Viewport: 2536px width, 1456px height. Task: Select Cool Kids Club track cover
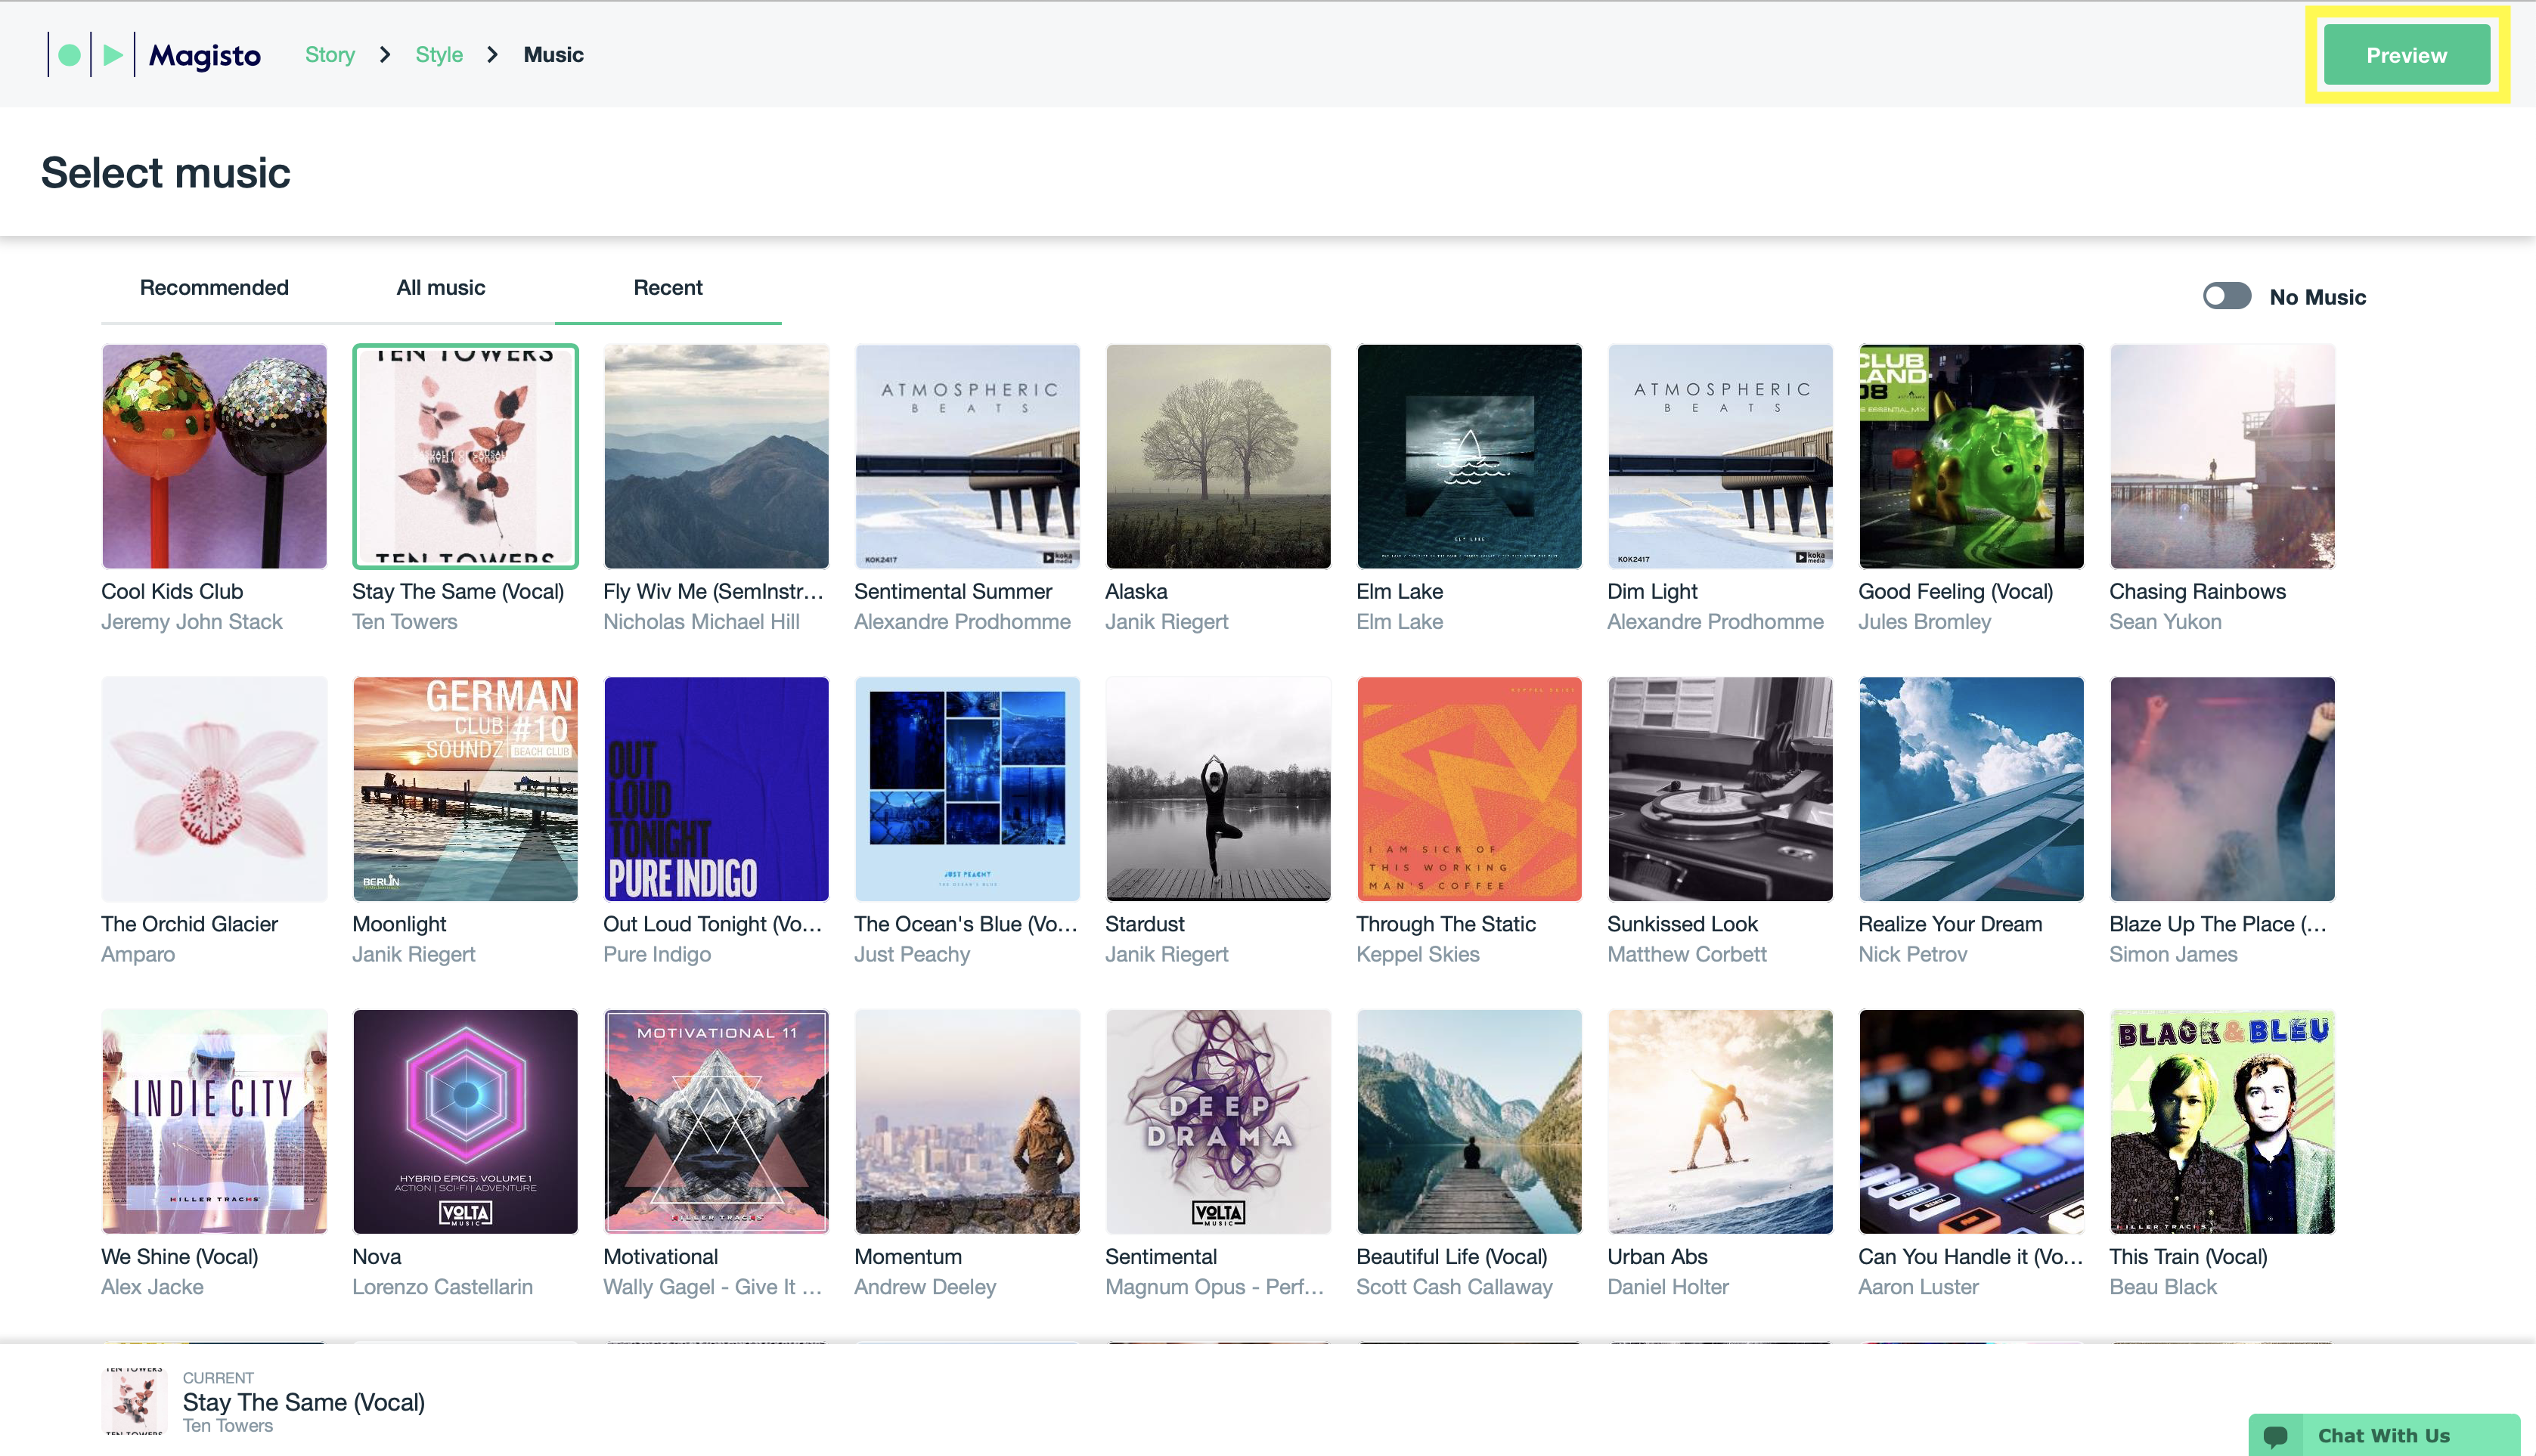pyautogui.click(x=214, y=456)
